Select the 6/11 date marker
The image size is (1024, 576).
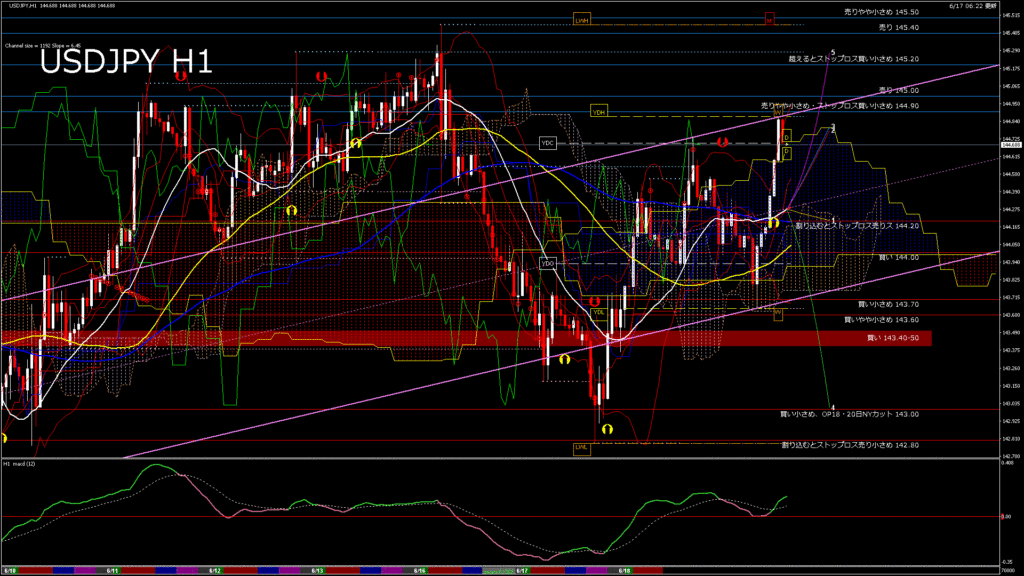pos(112,571)
